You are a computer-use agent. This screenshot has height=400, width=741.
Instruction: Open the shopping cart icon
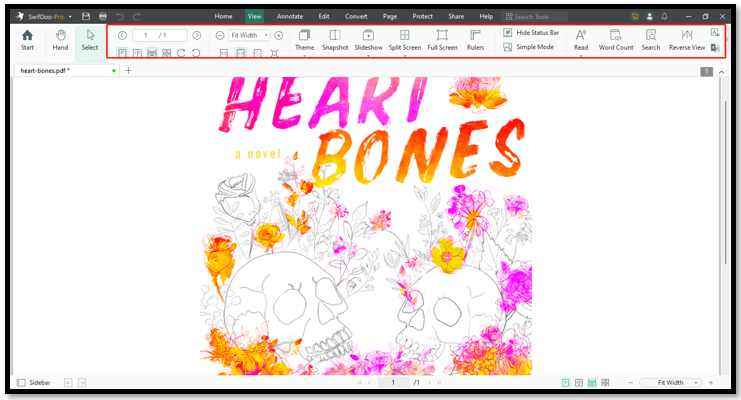click(635, 16)
